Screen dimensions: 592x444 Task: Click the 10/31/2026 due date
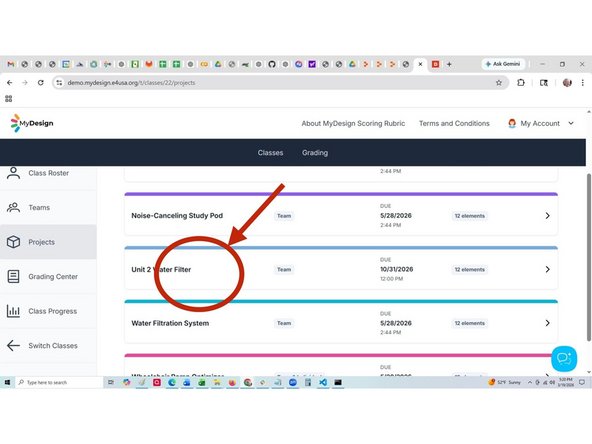click(x=396, y=269)
